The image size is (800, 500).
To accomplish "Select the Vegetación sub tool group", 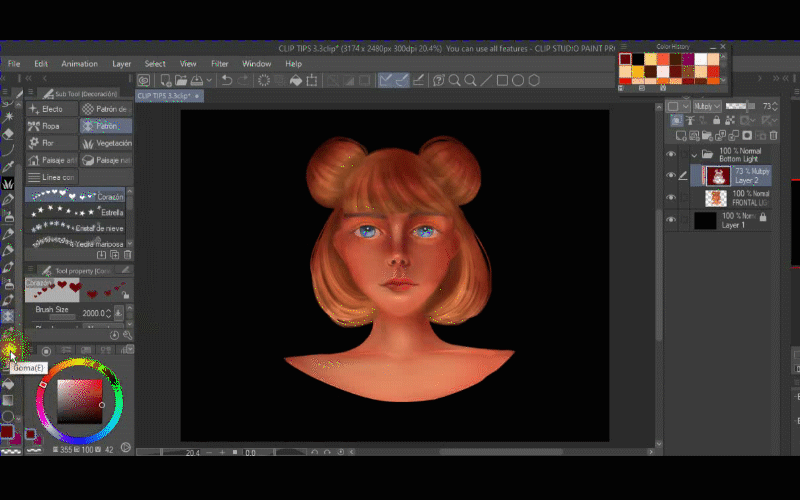I will [106, 143].
